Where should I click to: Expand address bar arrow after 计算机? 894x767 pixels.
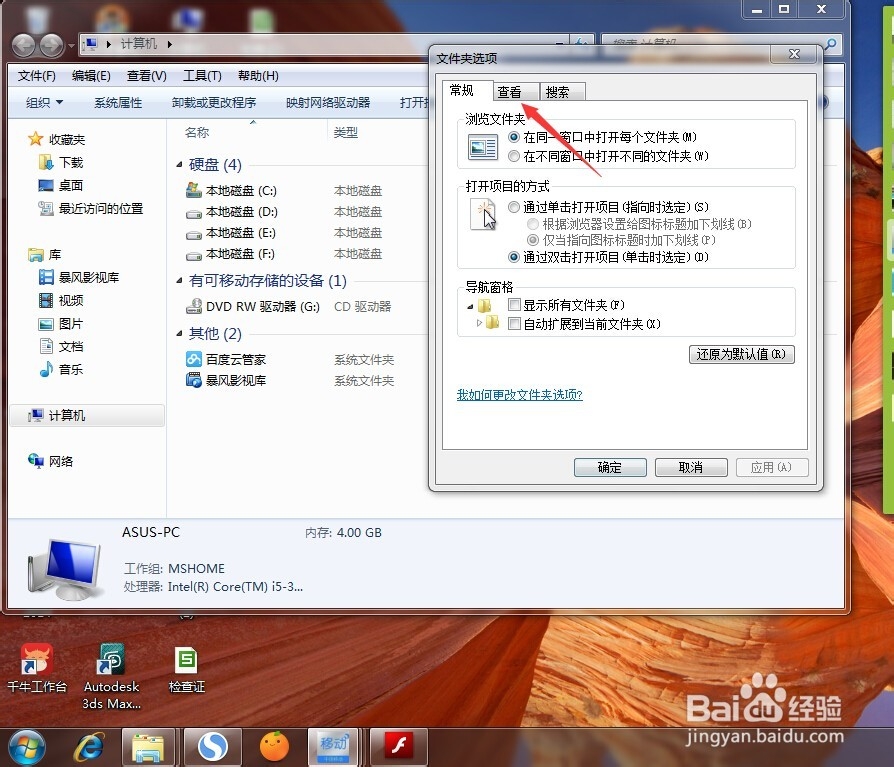(x=169, y=44)
